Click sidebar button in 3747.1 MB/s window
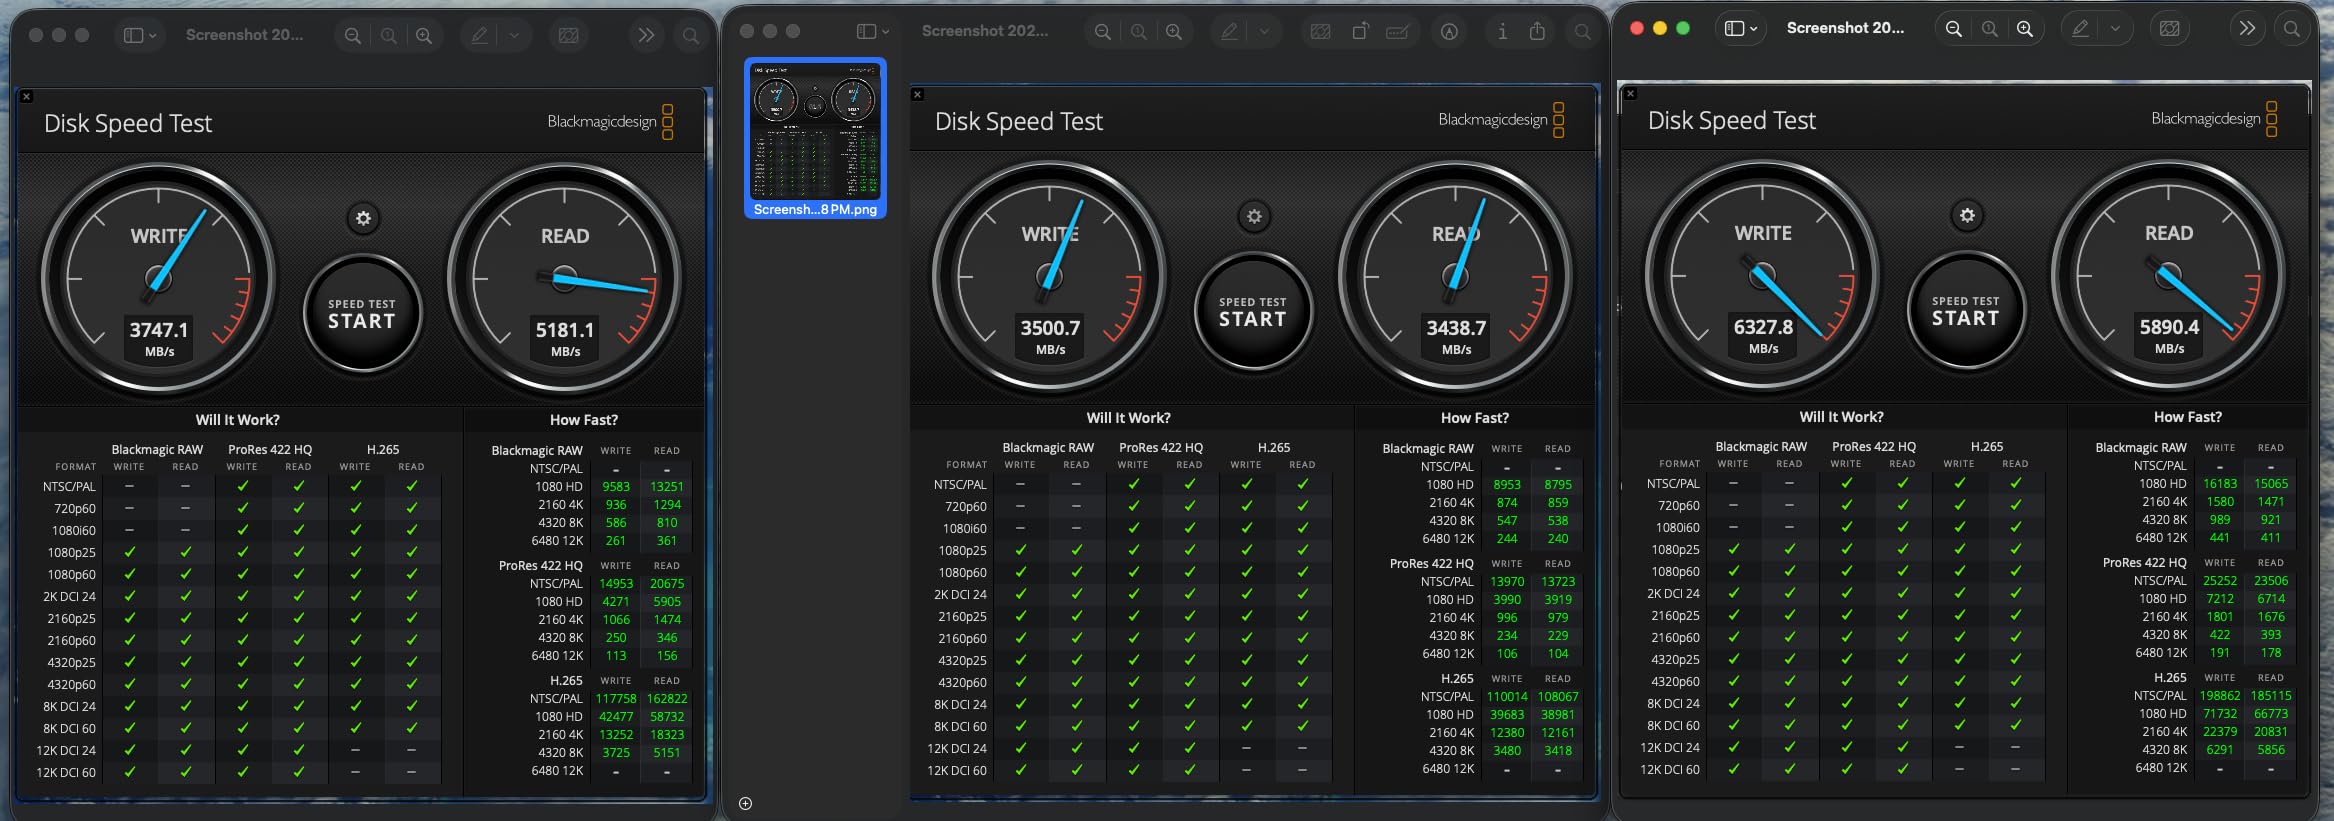The width and height of the screenshot is (2334, 821). [133, 36]
